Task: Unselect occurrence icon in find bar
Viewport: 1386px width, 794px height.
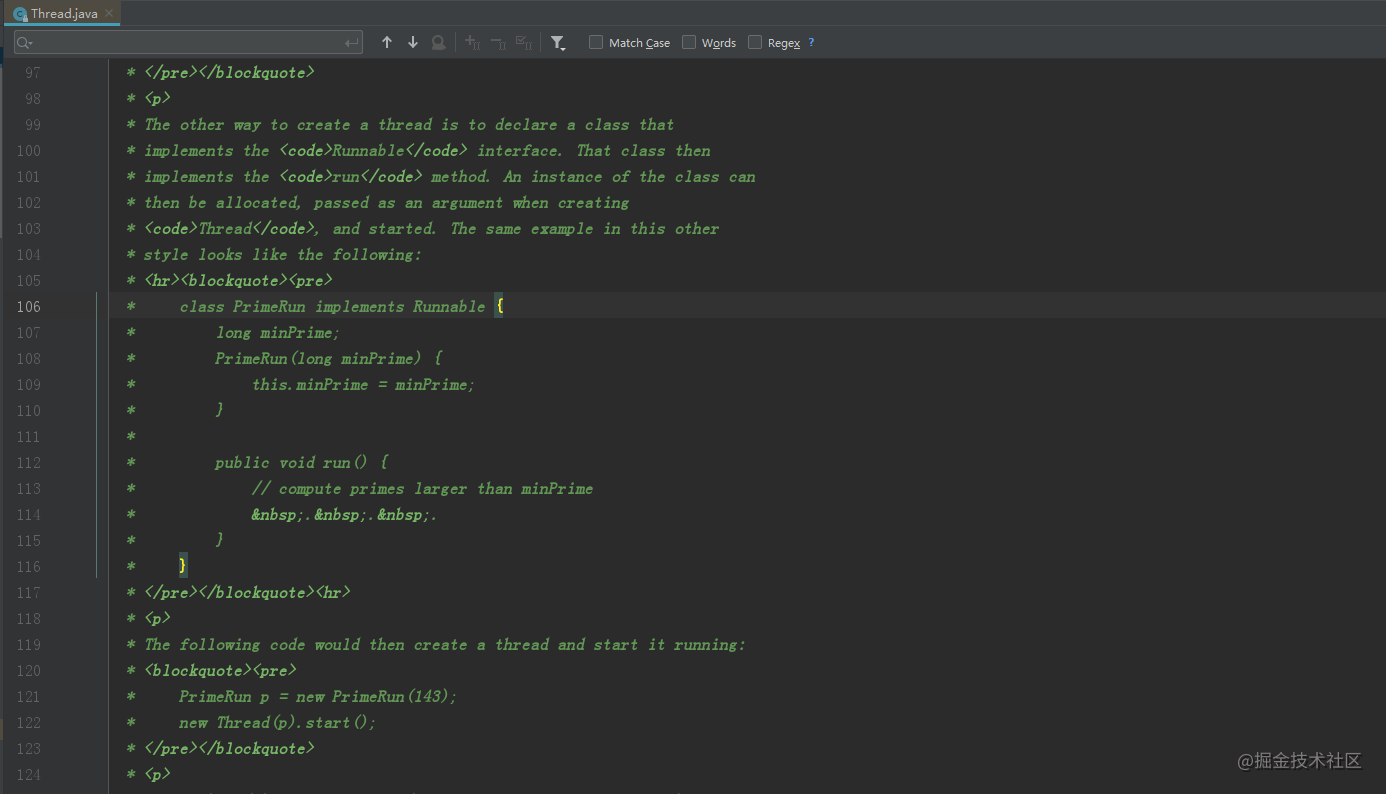Action: [498, 42]
